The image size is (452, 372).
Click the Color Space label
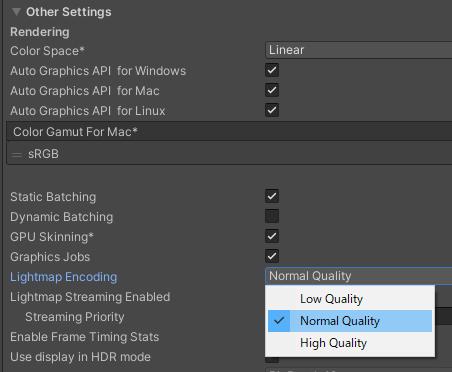tap(47, 51)
